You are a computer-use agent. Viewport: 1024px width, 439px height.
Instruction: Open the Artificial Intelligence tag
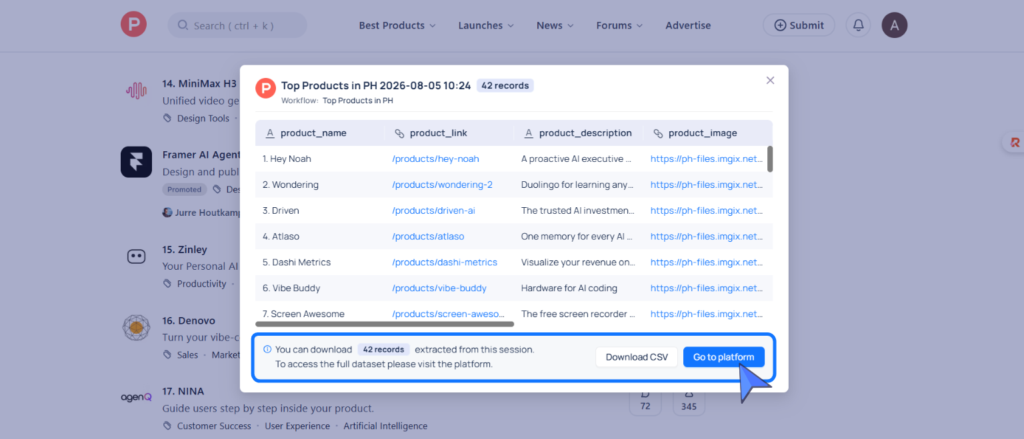click(x=385, y=426)
